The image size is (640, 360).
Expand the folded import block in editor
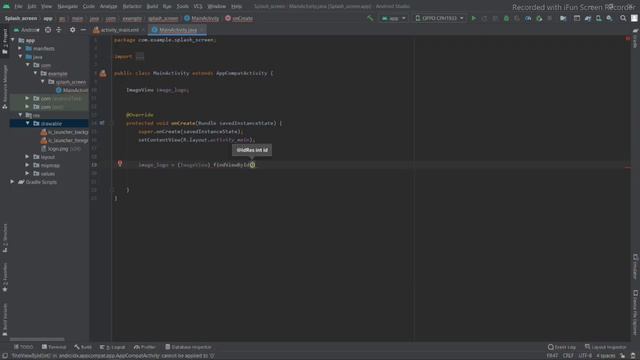140,57
